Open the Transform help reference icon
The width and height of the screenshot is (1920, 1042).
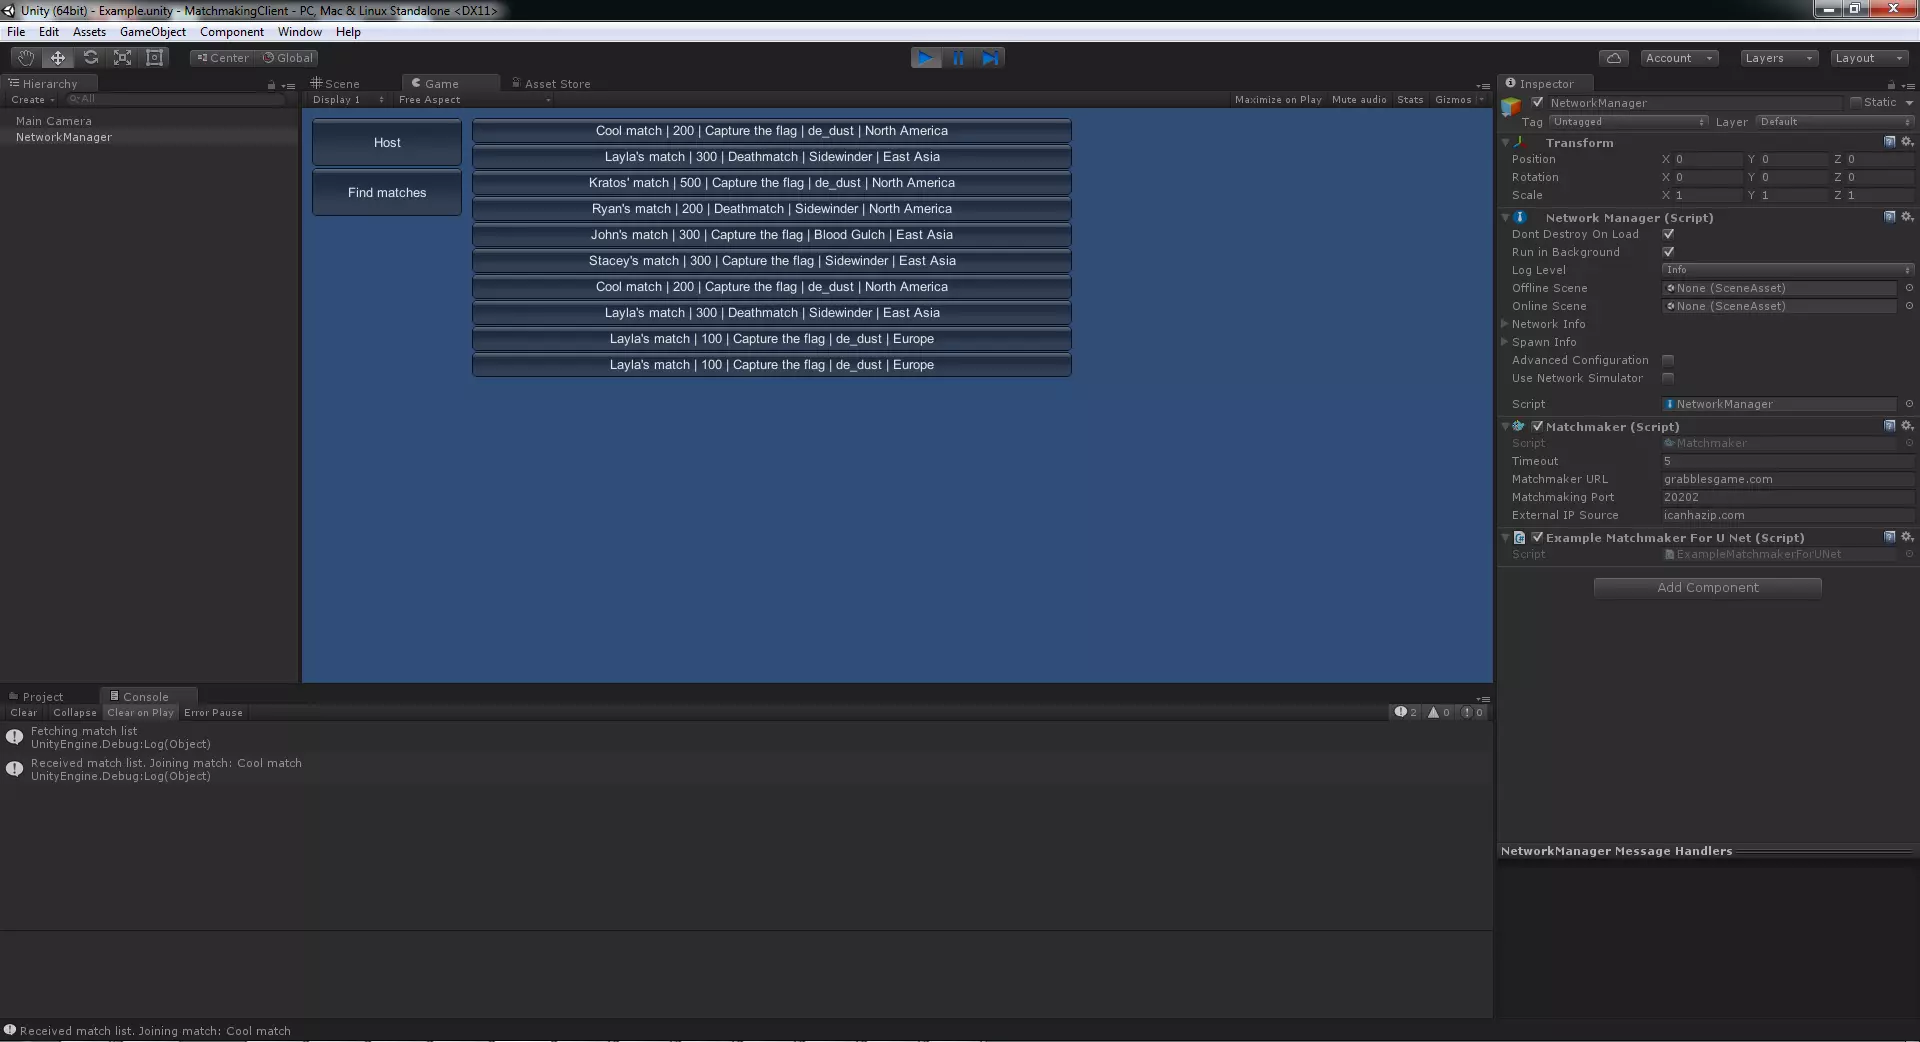[1889, 142]
